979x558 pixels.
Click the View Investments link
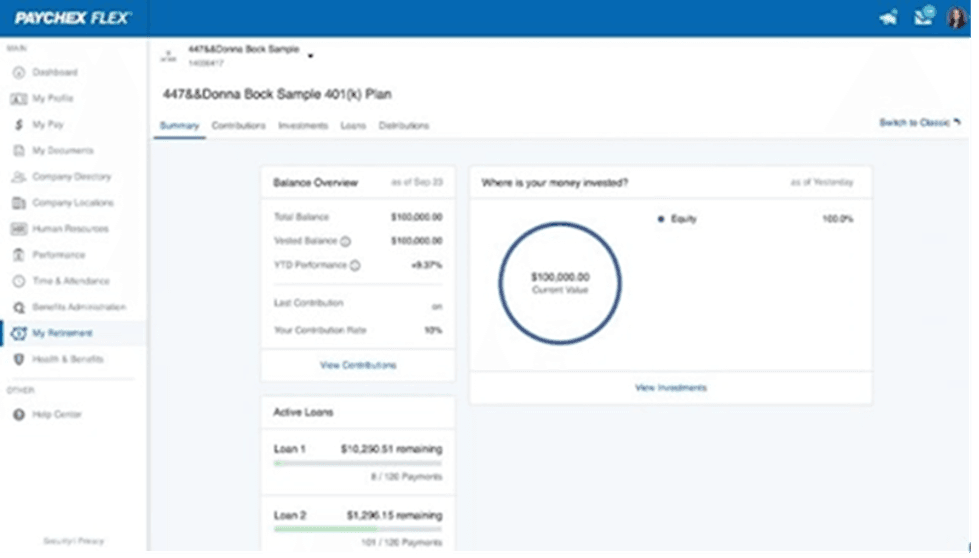pos(670,388)
